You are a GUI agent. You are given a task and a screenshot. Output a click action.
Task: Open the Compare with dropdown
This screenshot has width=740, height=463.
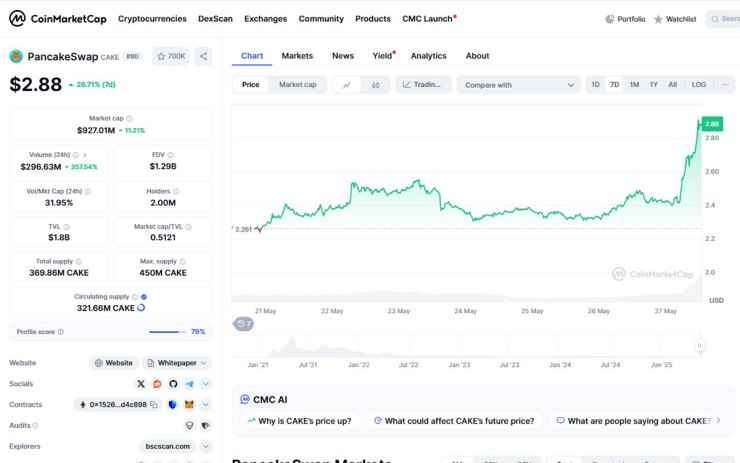tap(518, 85)
